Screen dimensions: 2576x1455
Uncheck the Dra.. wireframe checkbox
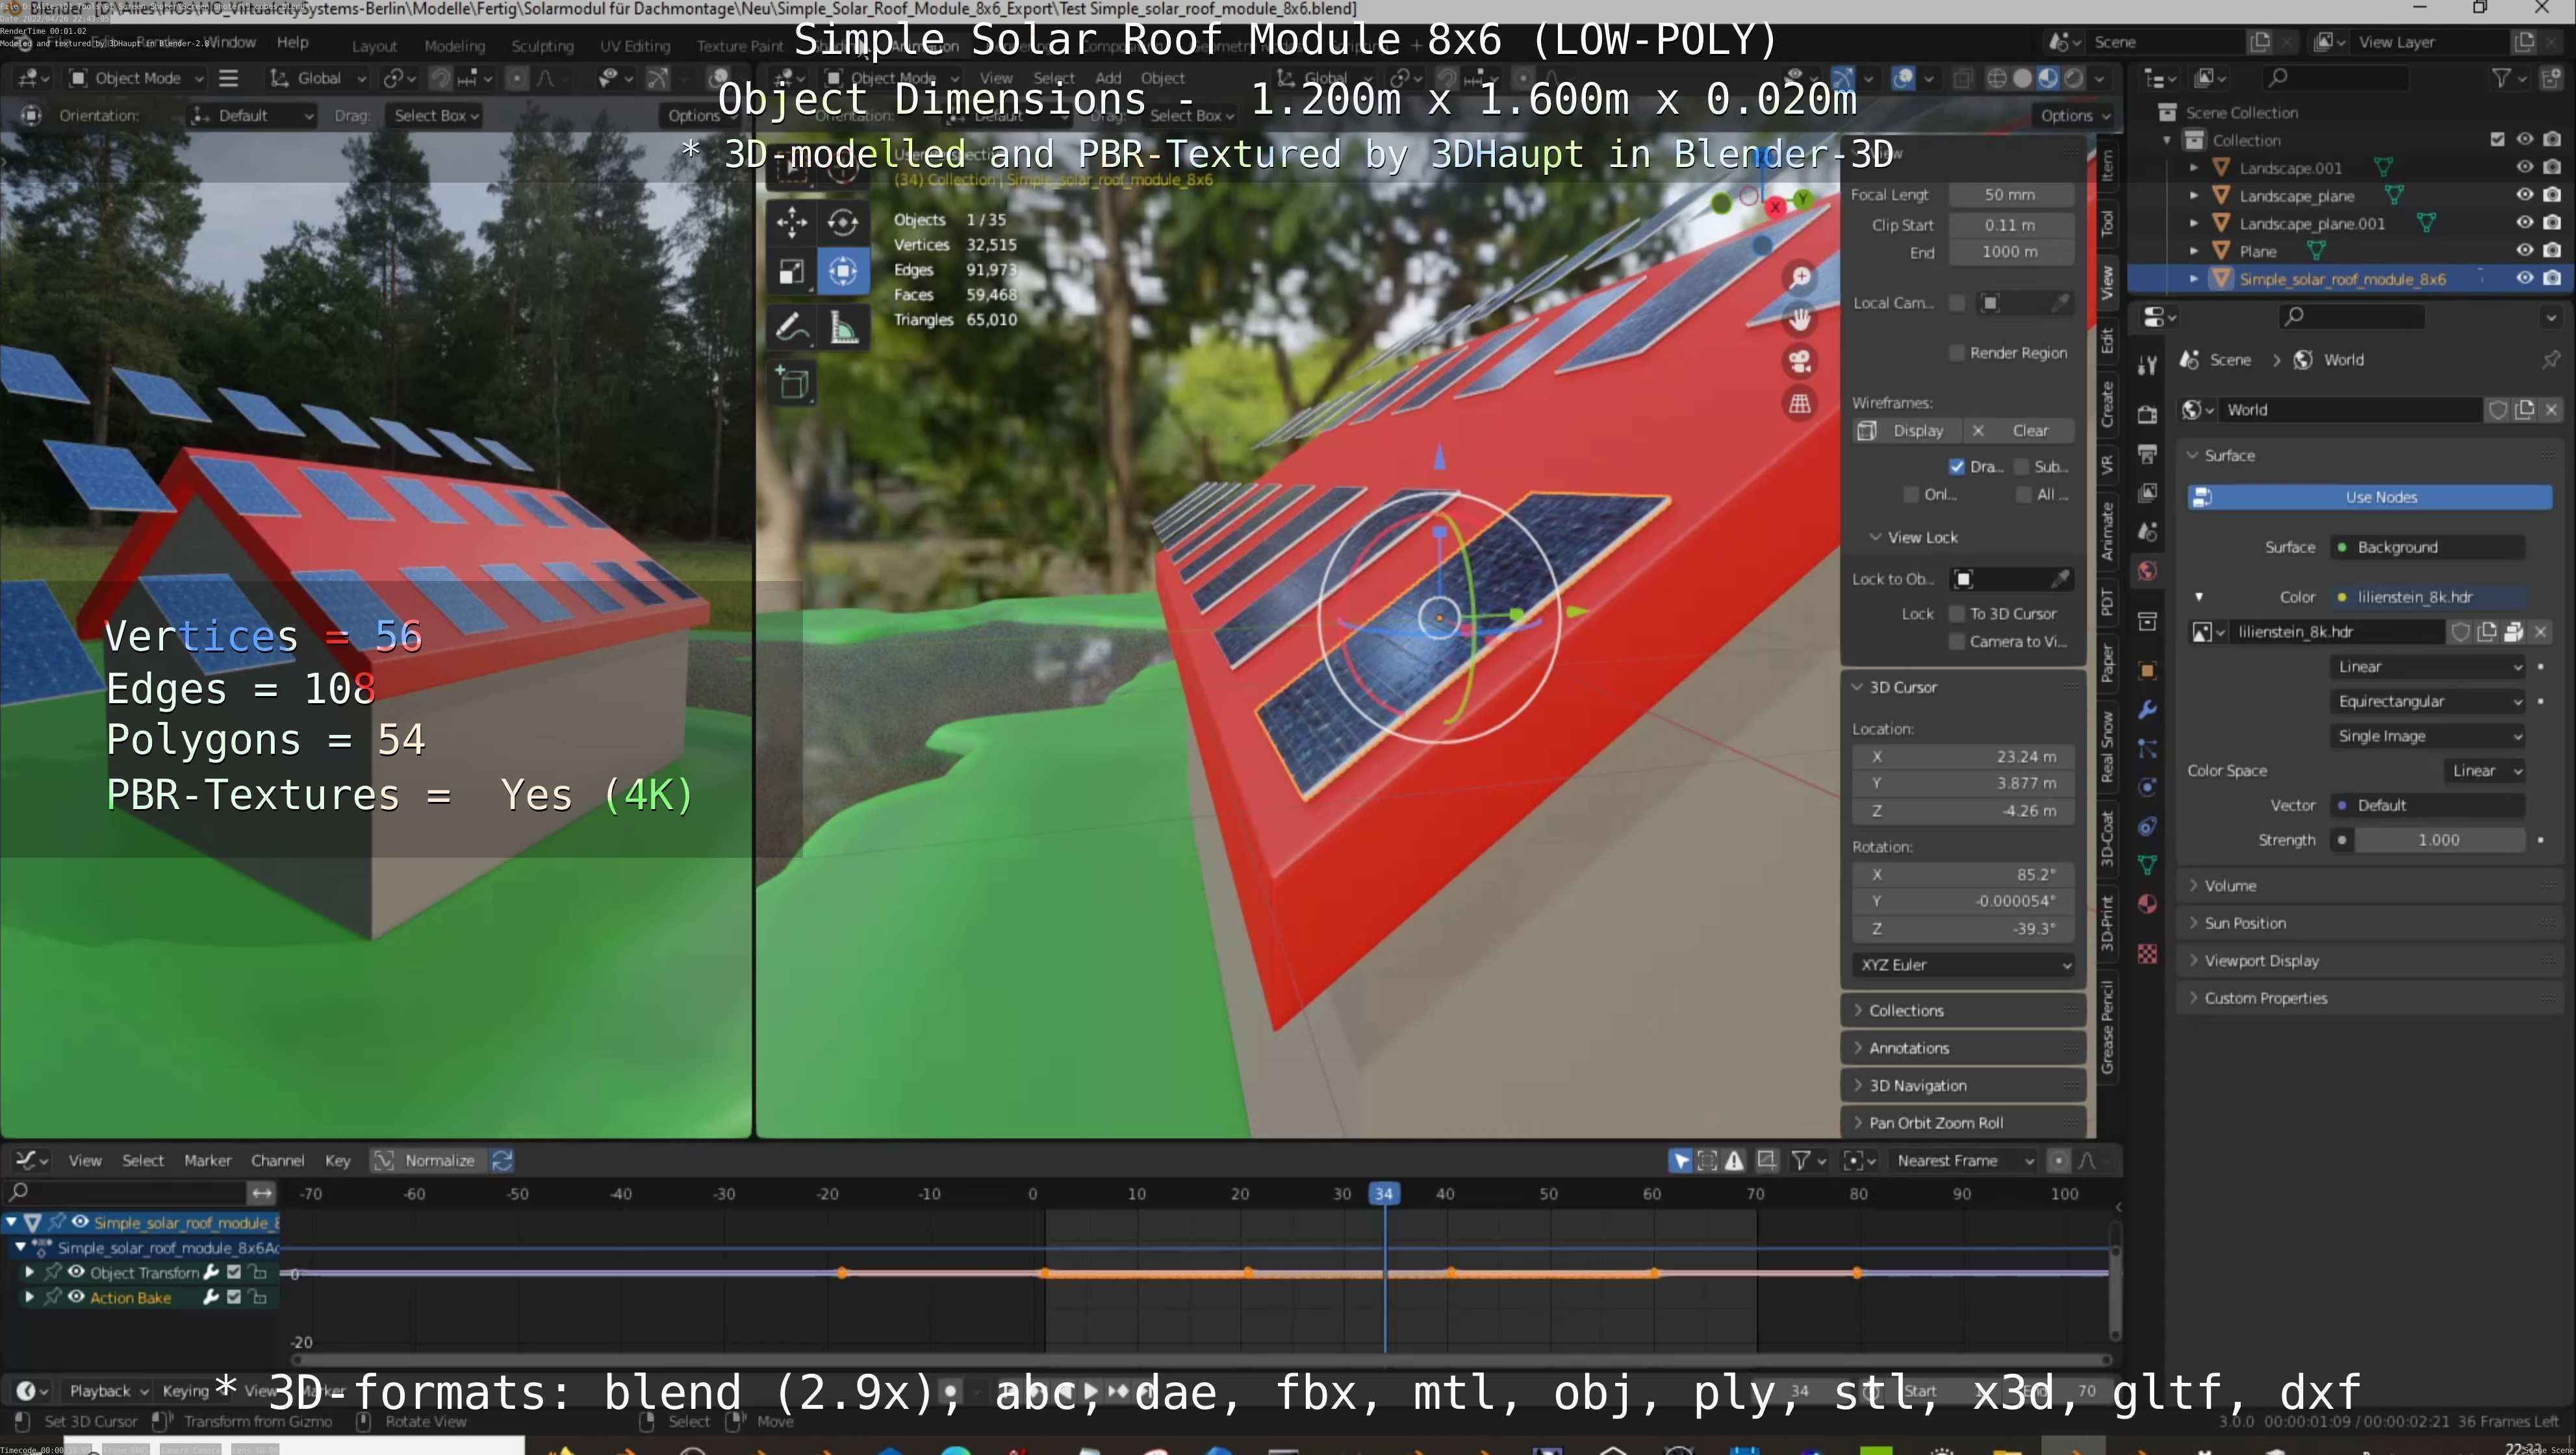(1956, 466)
